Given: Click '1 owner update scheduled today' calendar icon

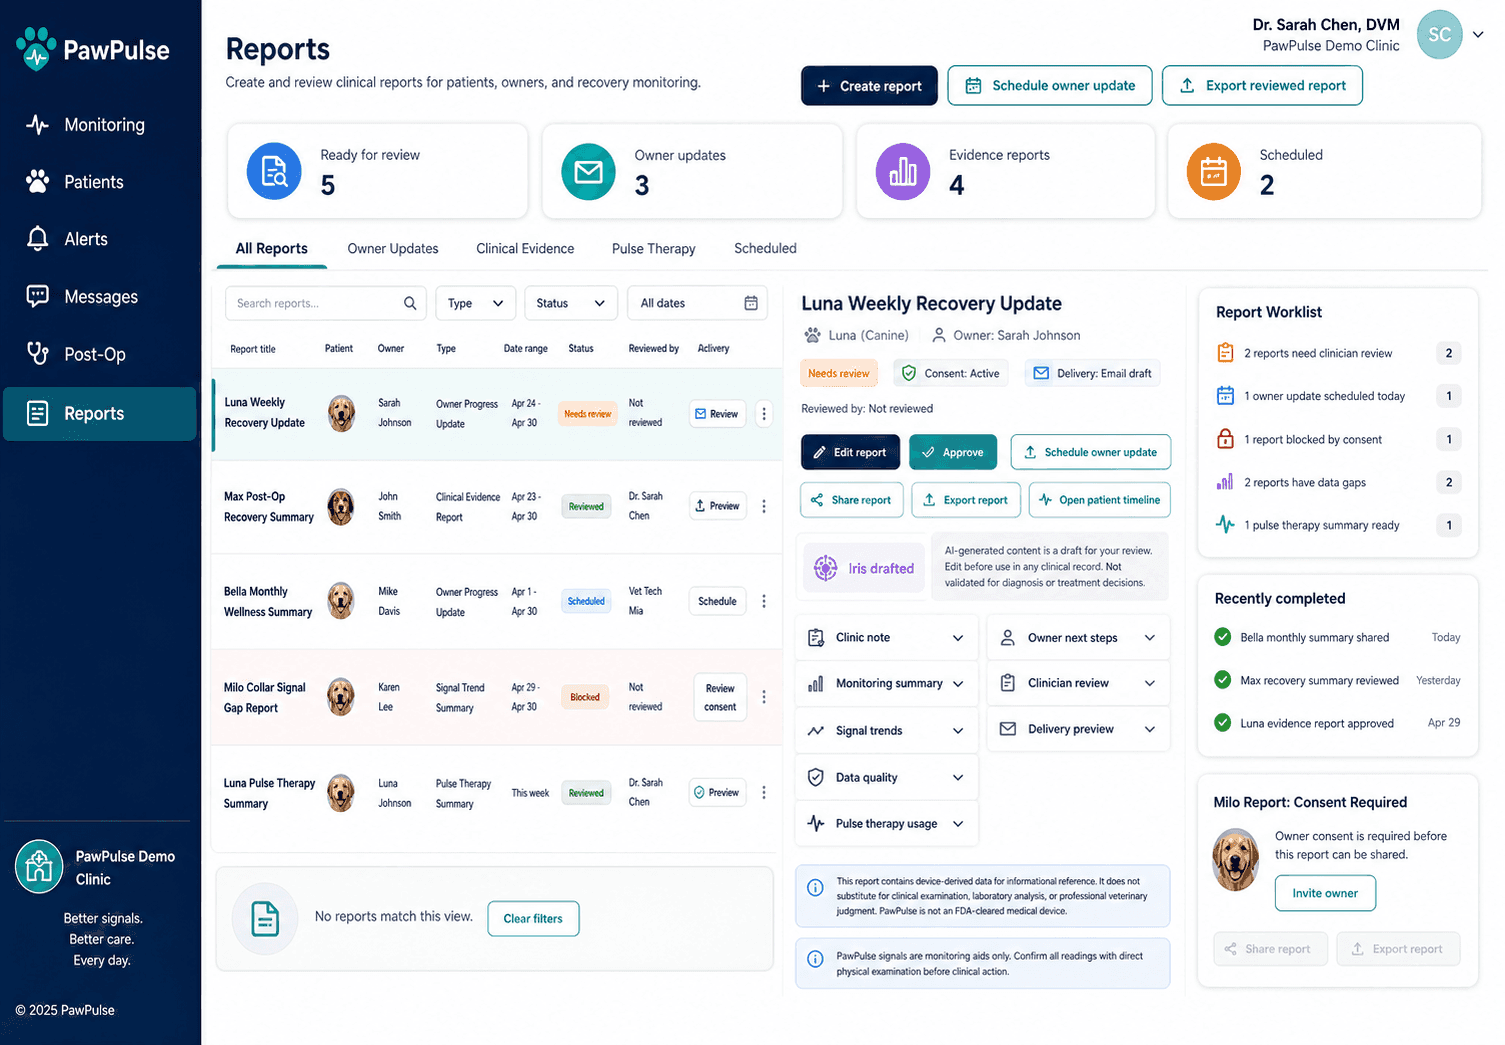Looking at the screenshot, I should pos(1225,396).
